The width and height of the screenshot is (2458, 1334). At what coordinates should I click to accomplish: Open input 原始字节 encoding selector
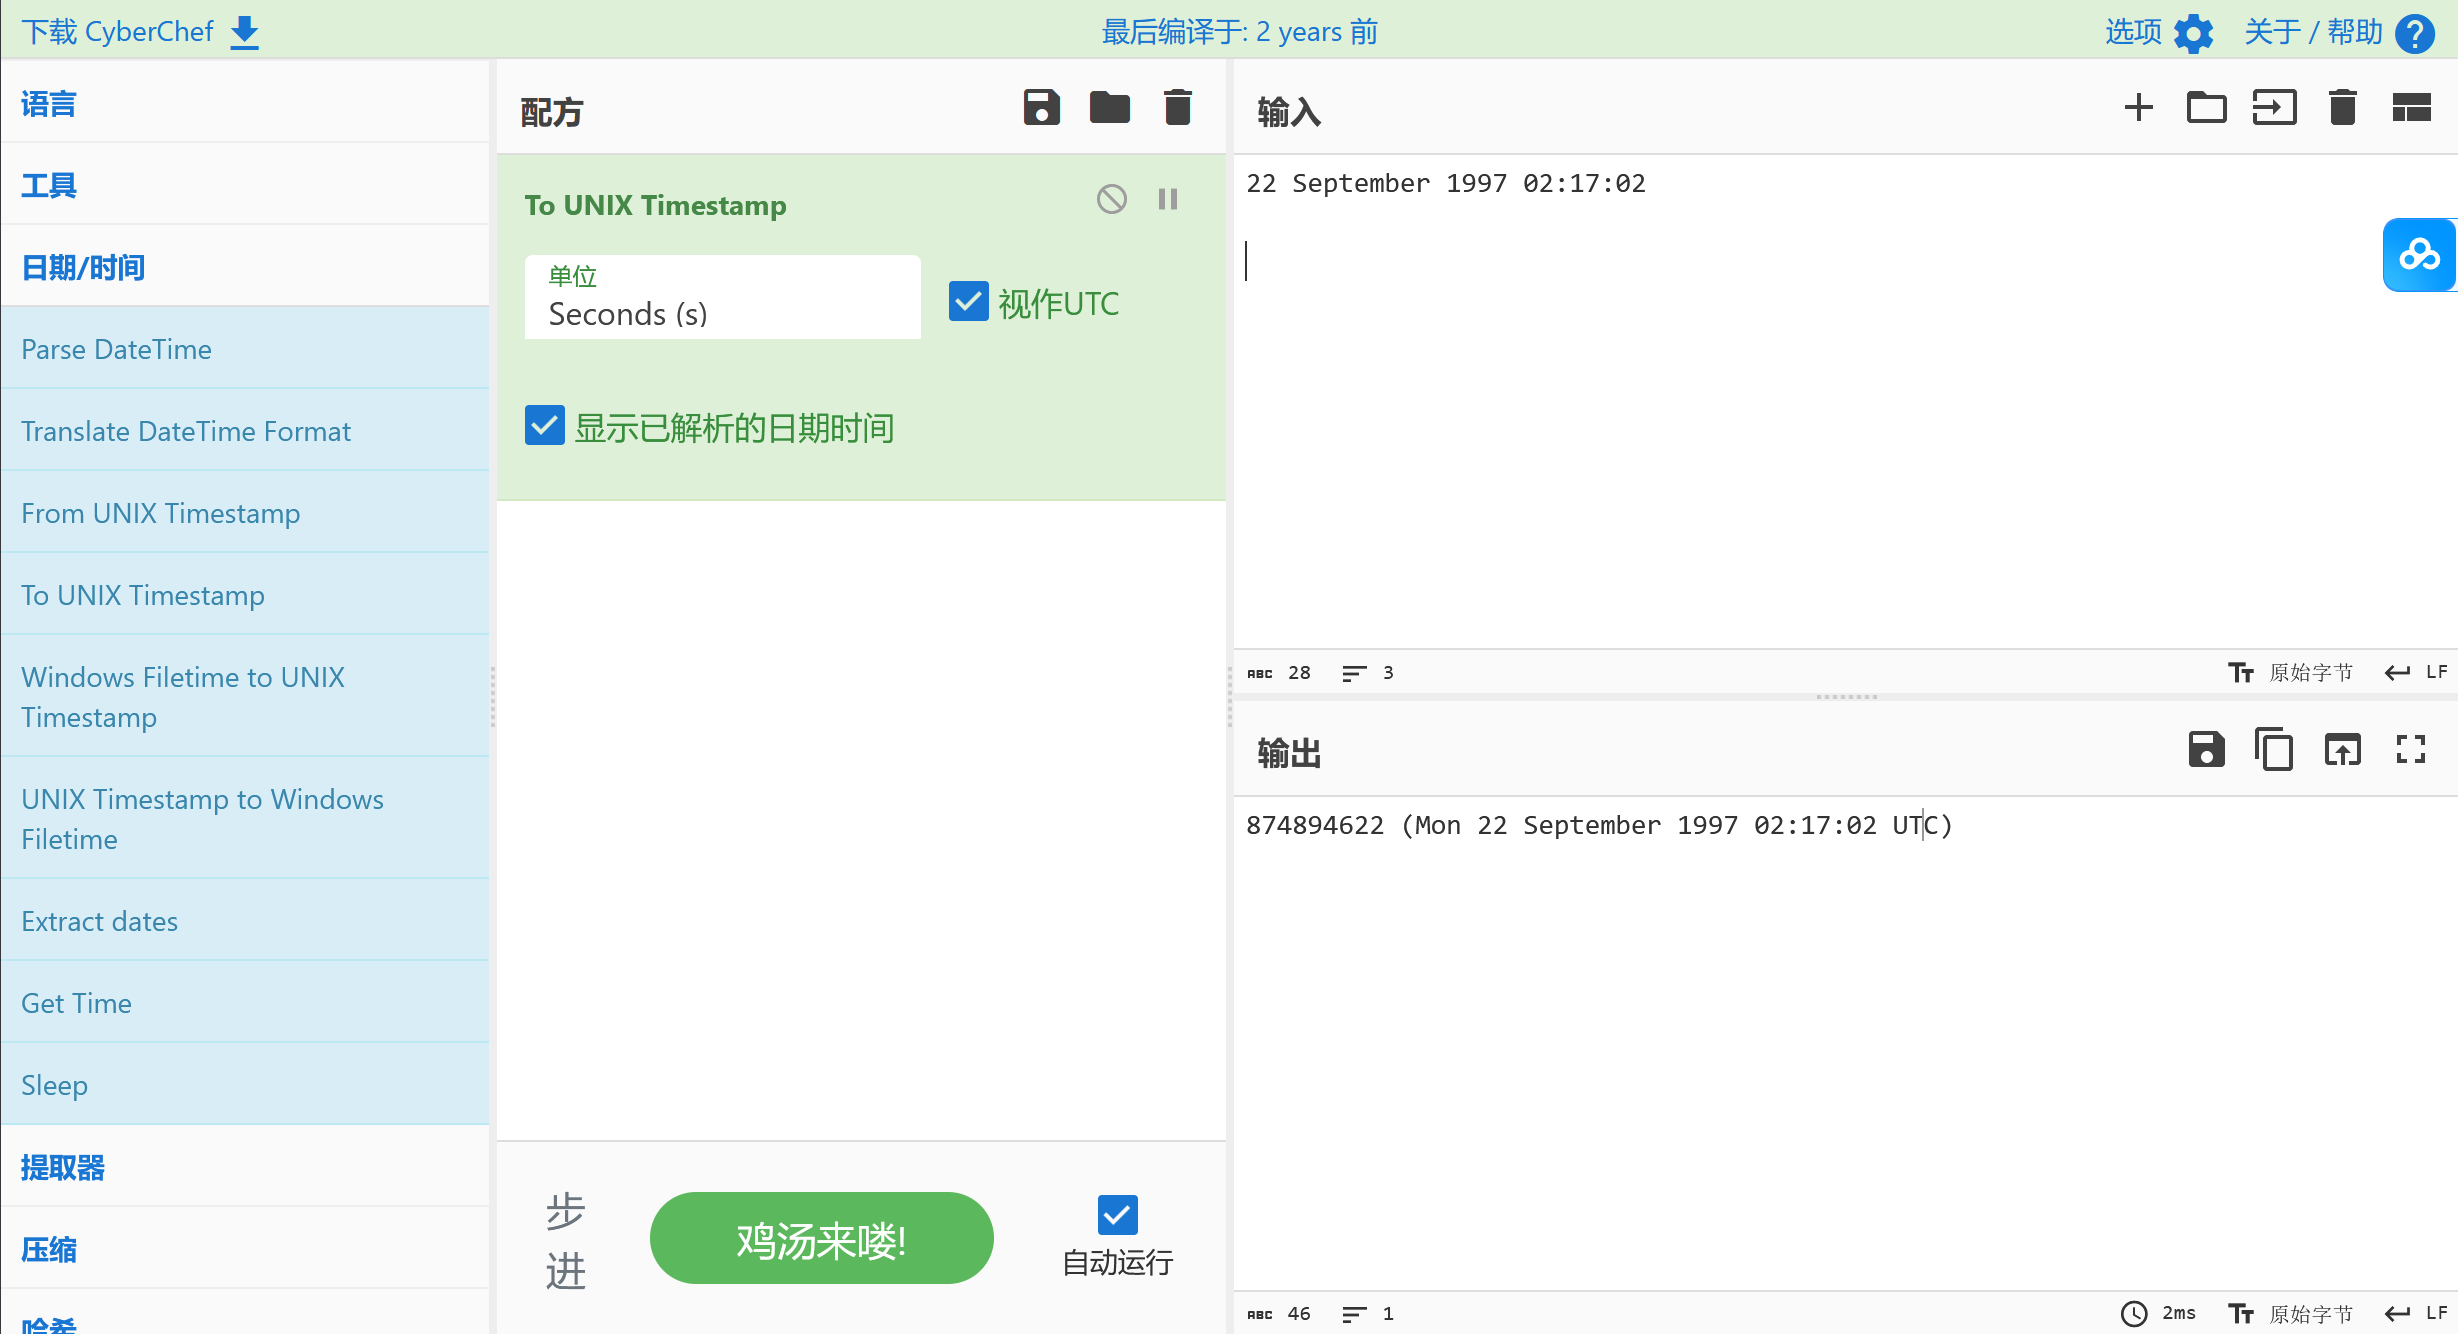pyautogui.click(x=2291, y=673)
